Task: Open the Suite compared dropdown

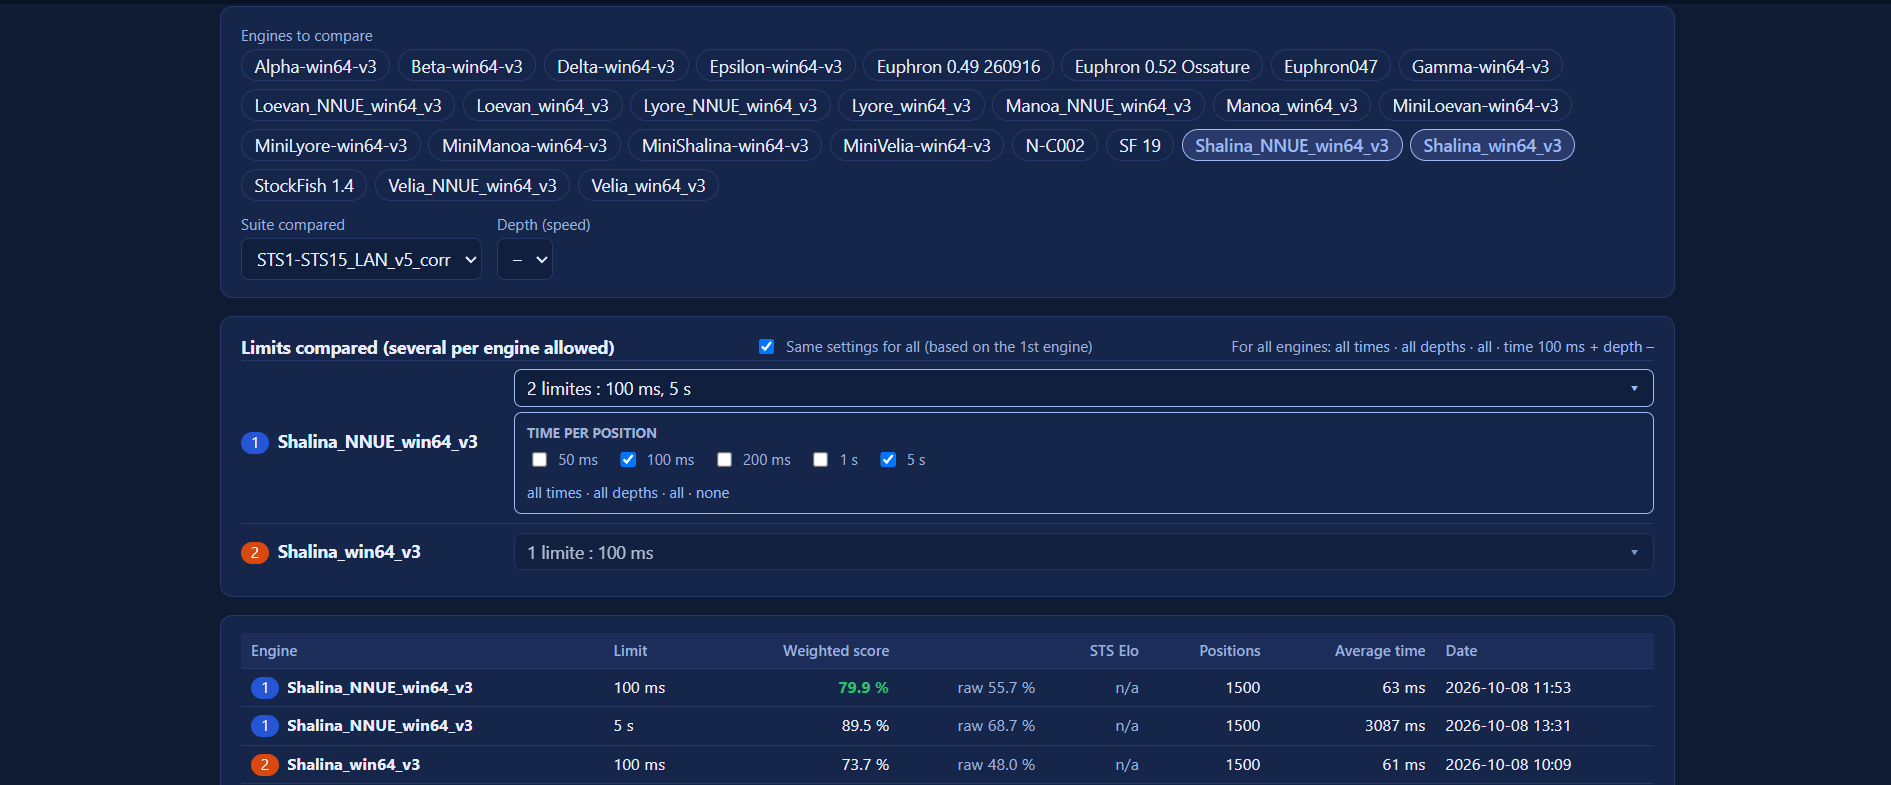Action: [361, 259]
